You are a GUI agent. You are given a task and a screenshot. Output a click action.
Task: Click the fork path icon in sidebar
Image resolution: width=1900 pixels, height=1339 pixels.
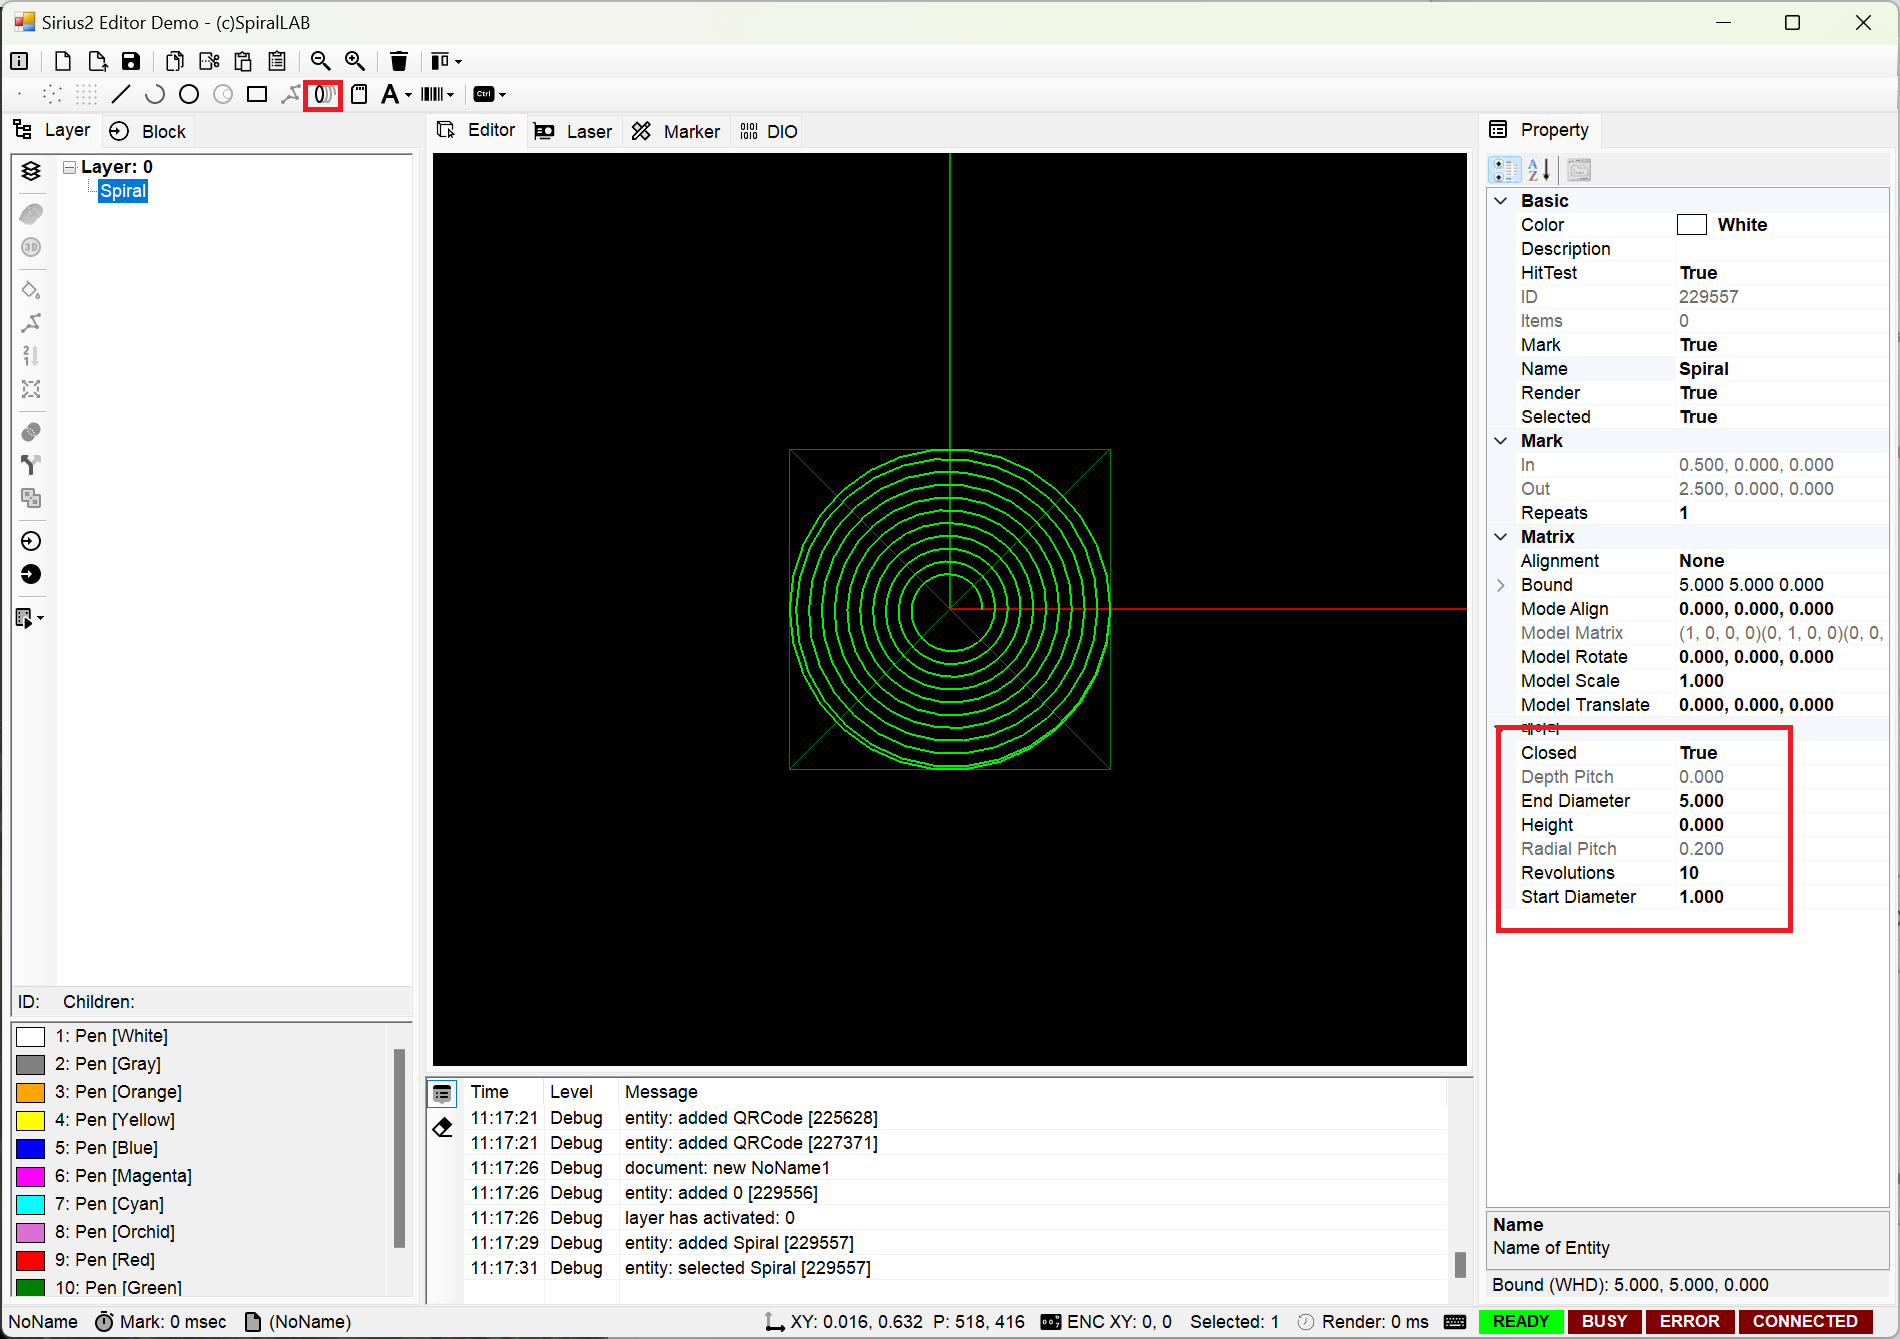click(x=31, y=465)
